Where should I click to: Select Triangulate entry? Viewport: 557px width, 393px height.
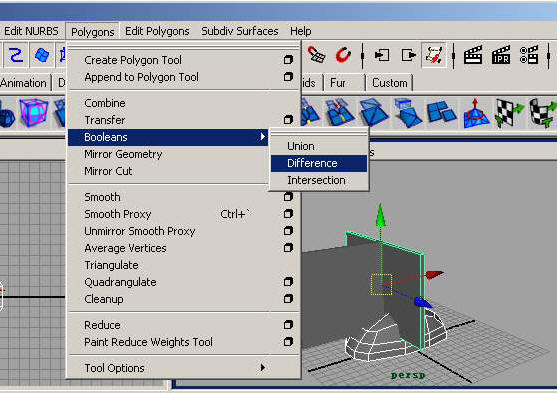111,265
